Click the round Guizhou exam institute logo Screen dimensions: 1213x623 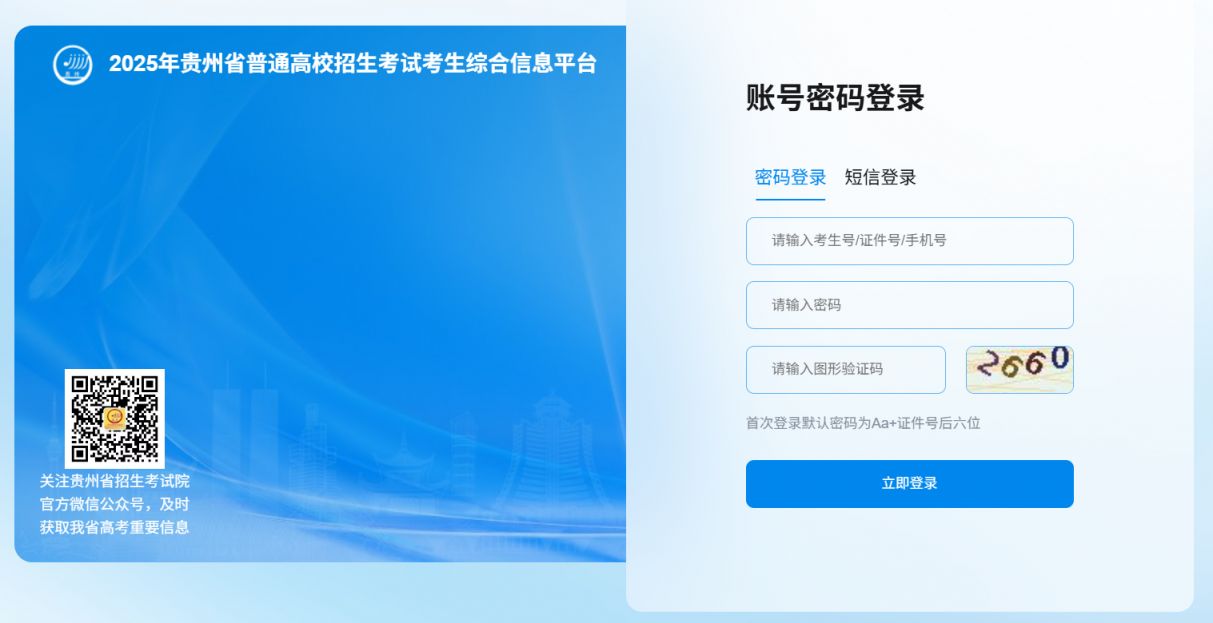click(x=73, y=64)
